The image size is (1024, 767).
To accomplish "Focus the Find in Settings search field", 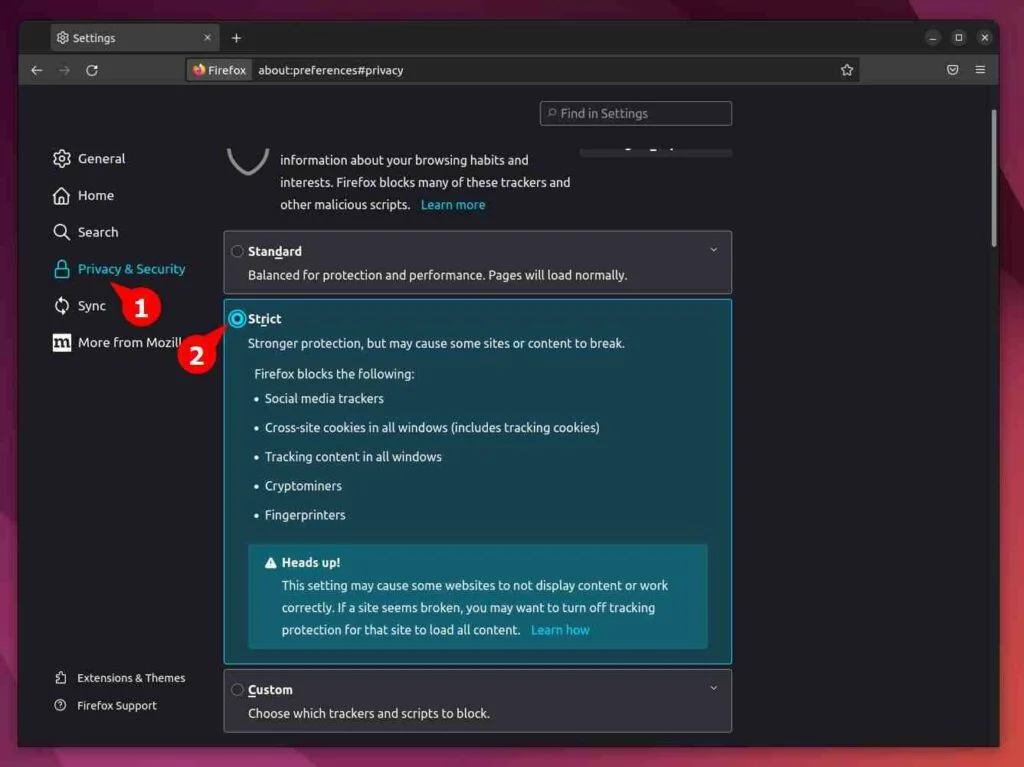I will 635,113.
